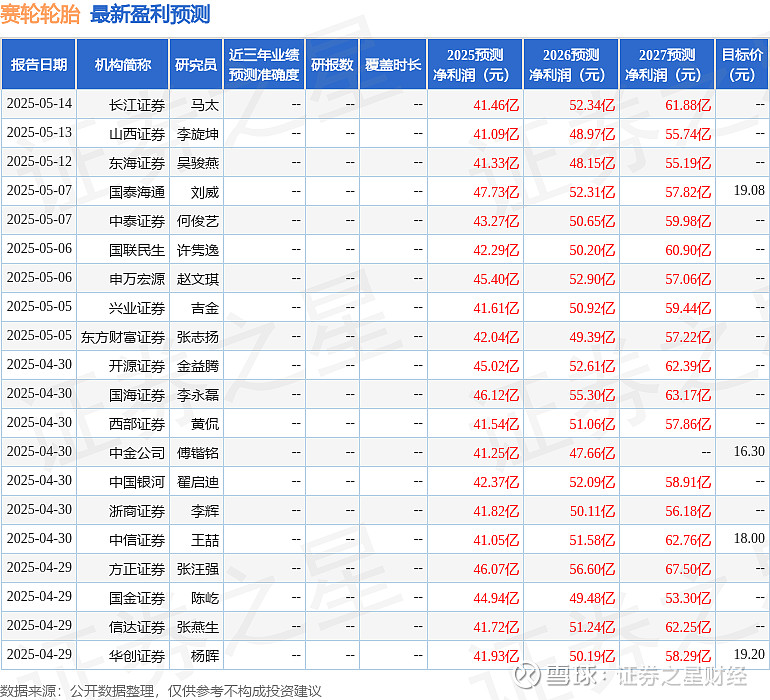The height and width of the screenshot is (700, 770).
Task: Click the target price 19.20
Action: click(x=749, y=654)
